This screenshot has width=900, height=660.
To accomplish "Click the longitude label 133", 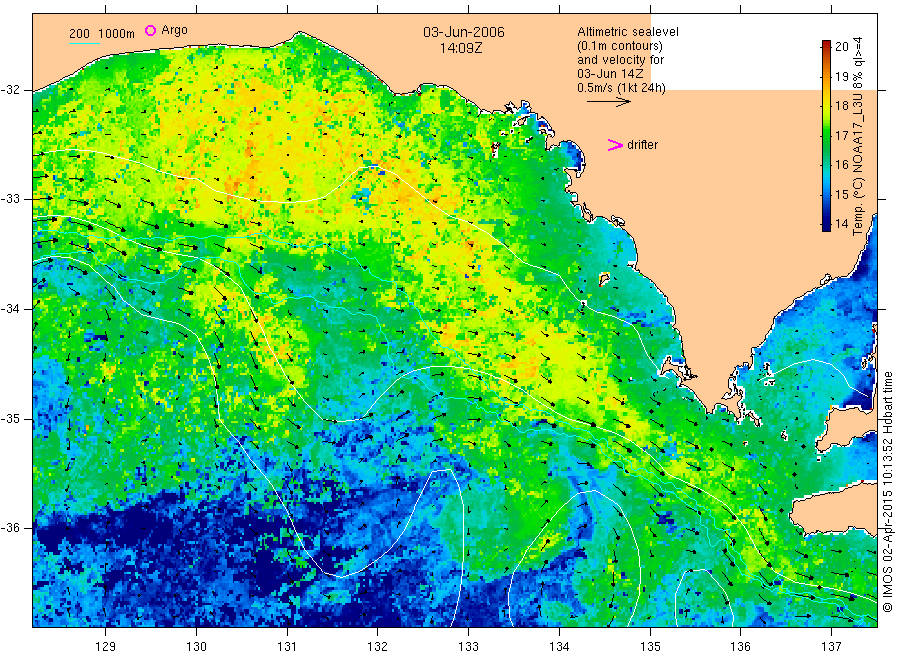I will point(468,647).
